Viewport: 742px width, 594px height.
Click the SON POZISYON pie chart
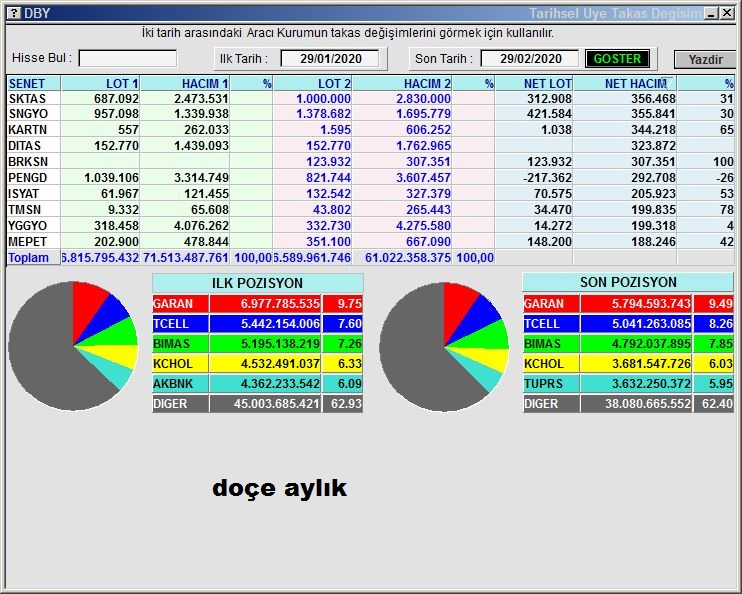tap(444, 347)
